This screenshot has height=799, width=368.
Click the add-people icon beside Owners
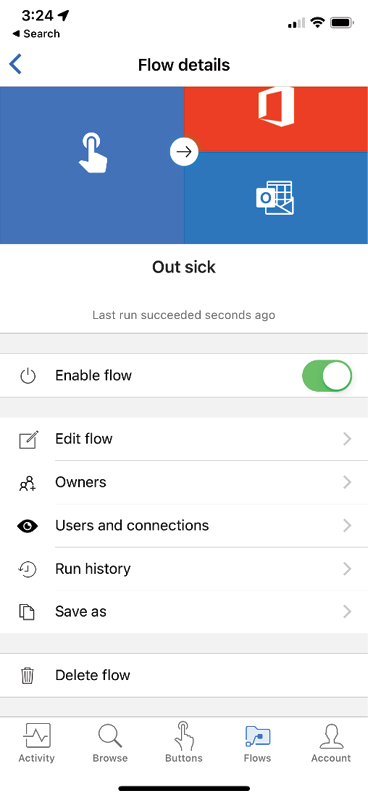tap(28, 483)
